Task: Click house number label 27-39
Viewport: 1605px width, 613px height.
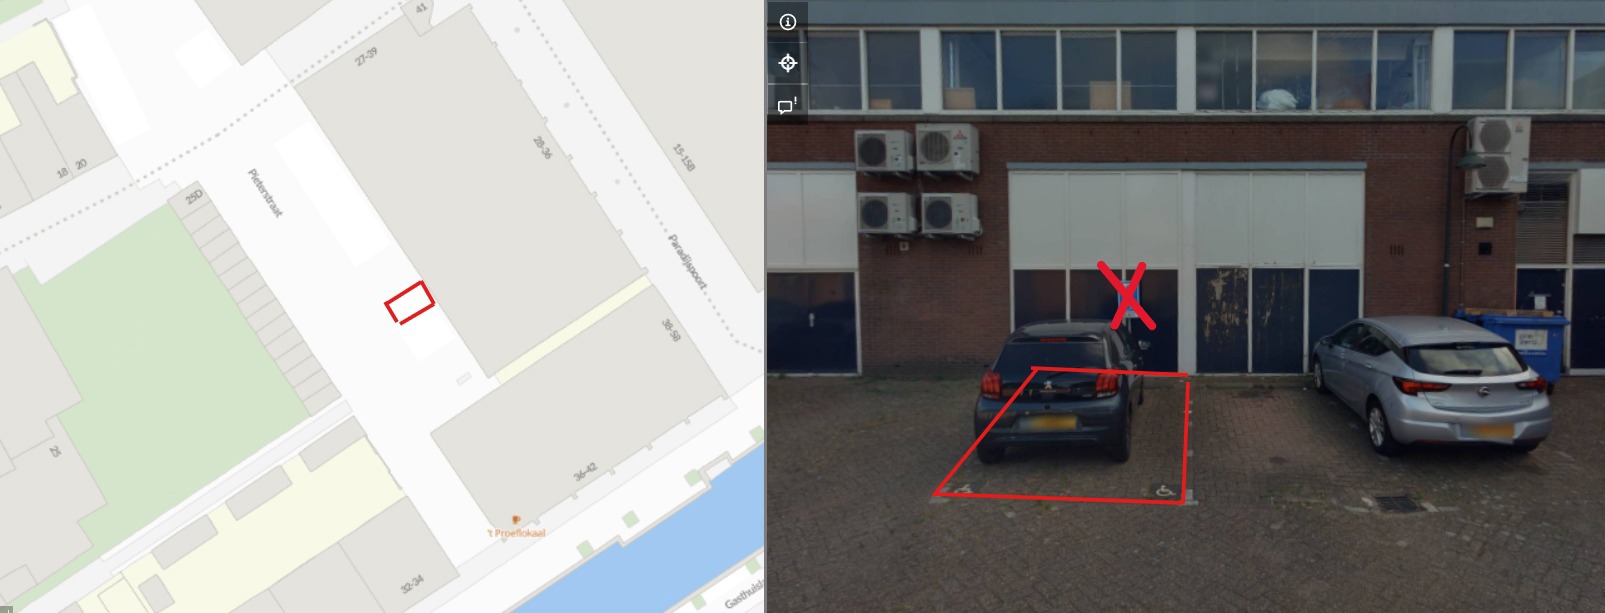Action: [367, 56]
